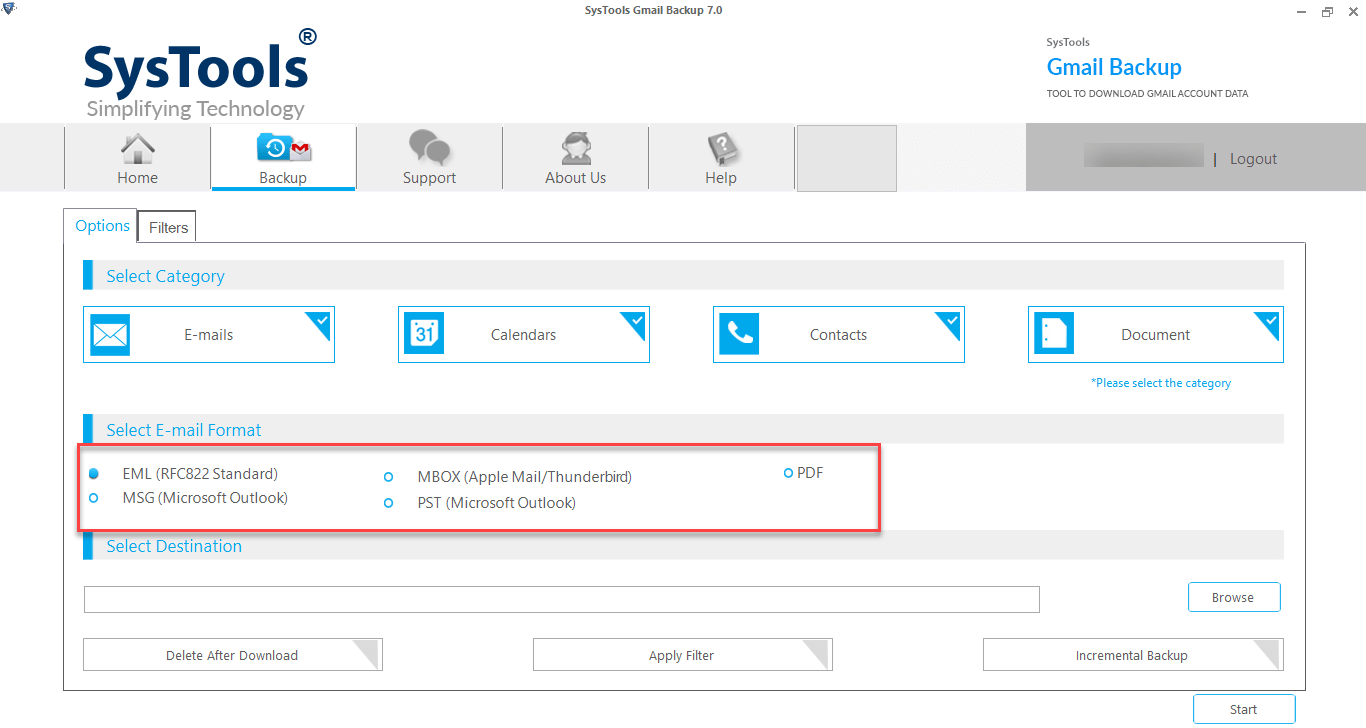
Task: Click the Contacts phone icon
Action: (739, 334)
